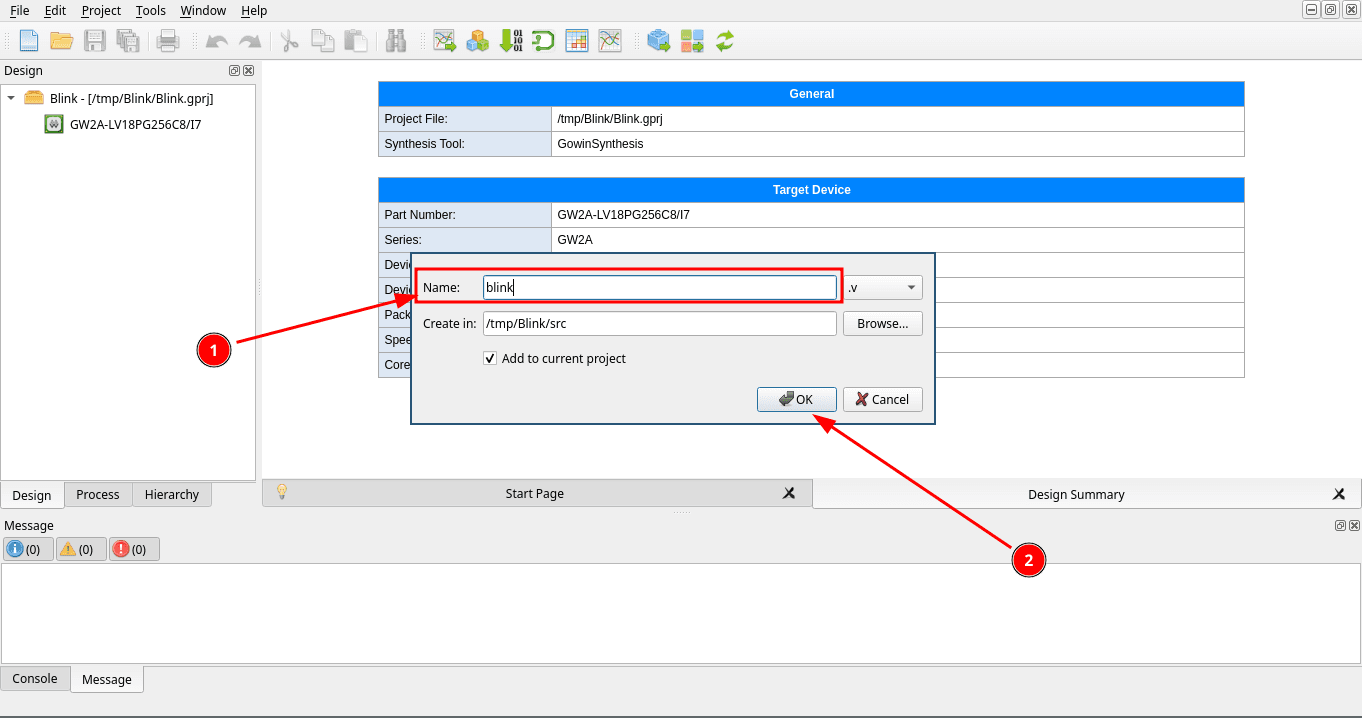Click the colored cubes IP core icon
1362x718 pixels.
coord(478,41)
